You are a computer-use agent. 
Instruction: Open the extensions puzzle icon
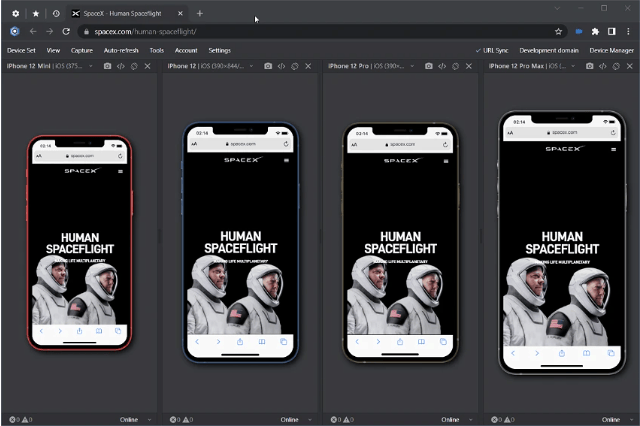(595, 31)
